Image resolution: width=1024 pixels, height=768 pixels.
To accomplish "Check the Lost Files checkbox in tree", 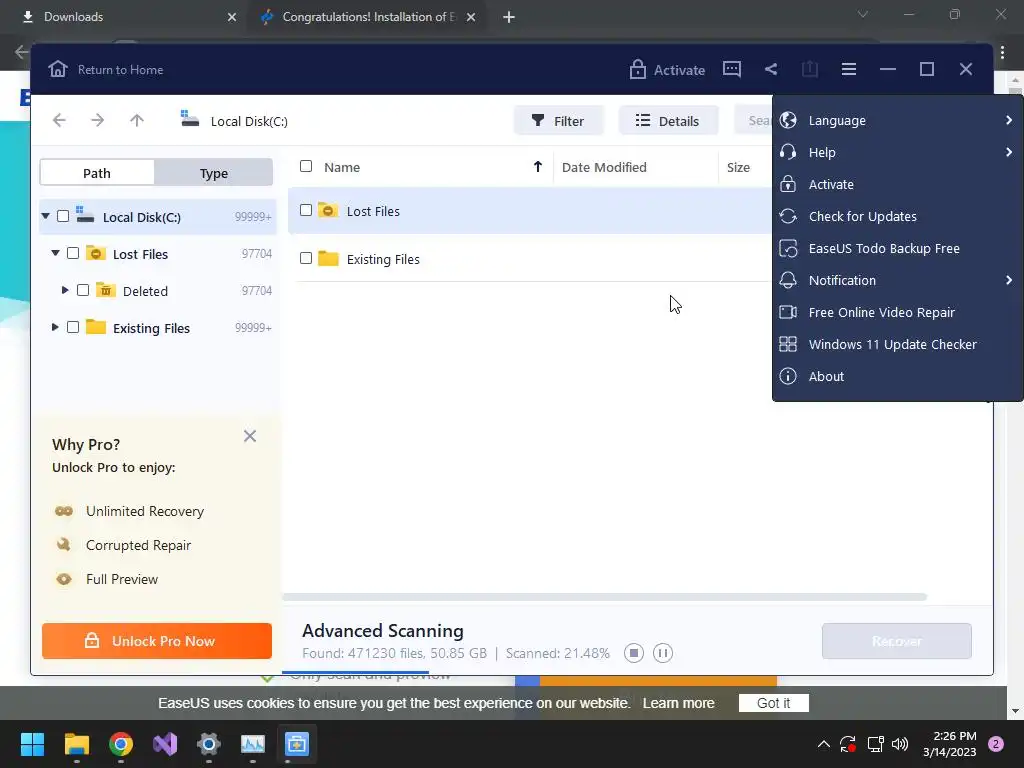I will 73,253.
